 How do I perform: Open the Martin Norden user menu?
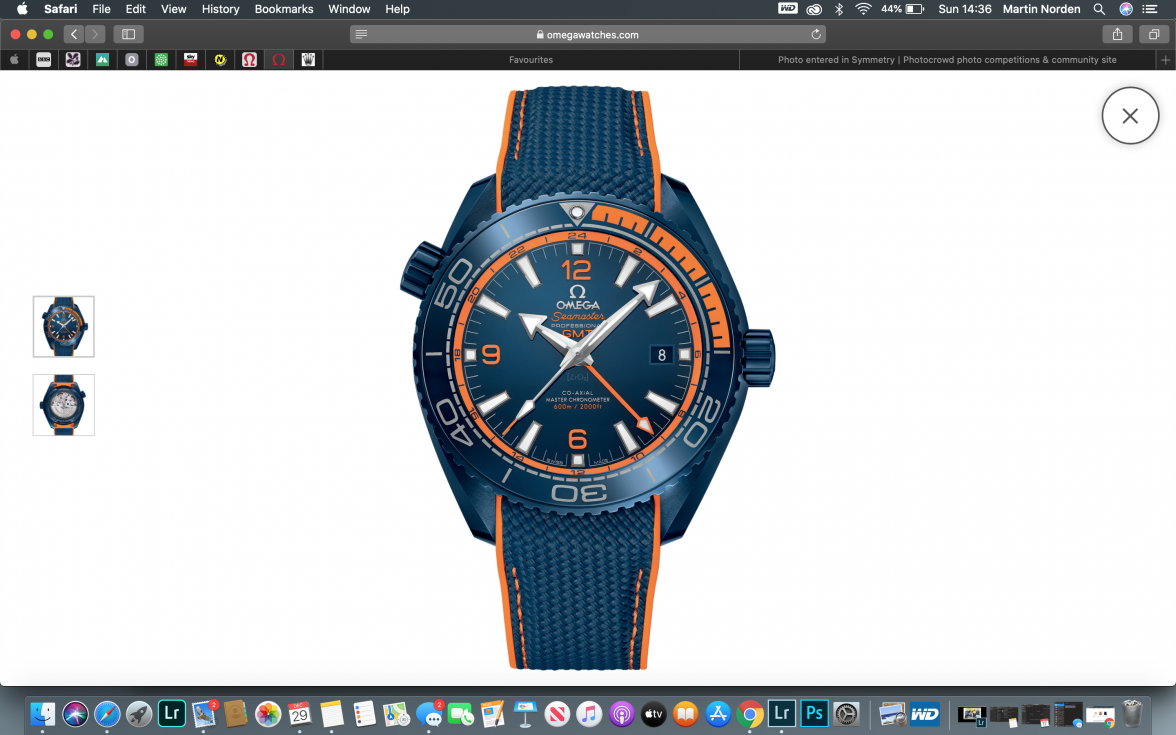click(x=1041, y=9)
